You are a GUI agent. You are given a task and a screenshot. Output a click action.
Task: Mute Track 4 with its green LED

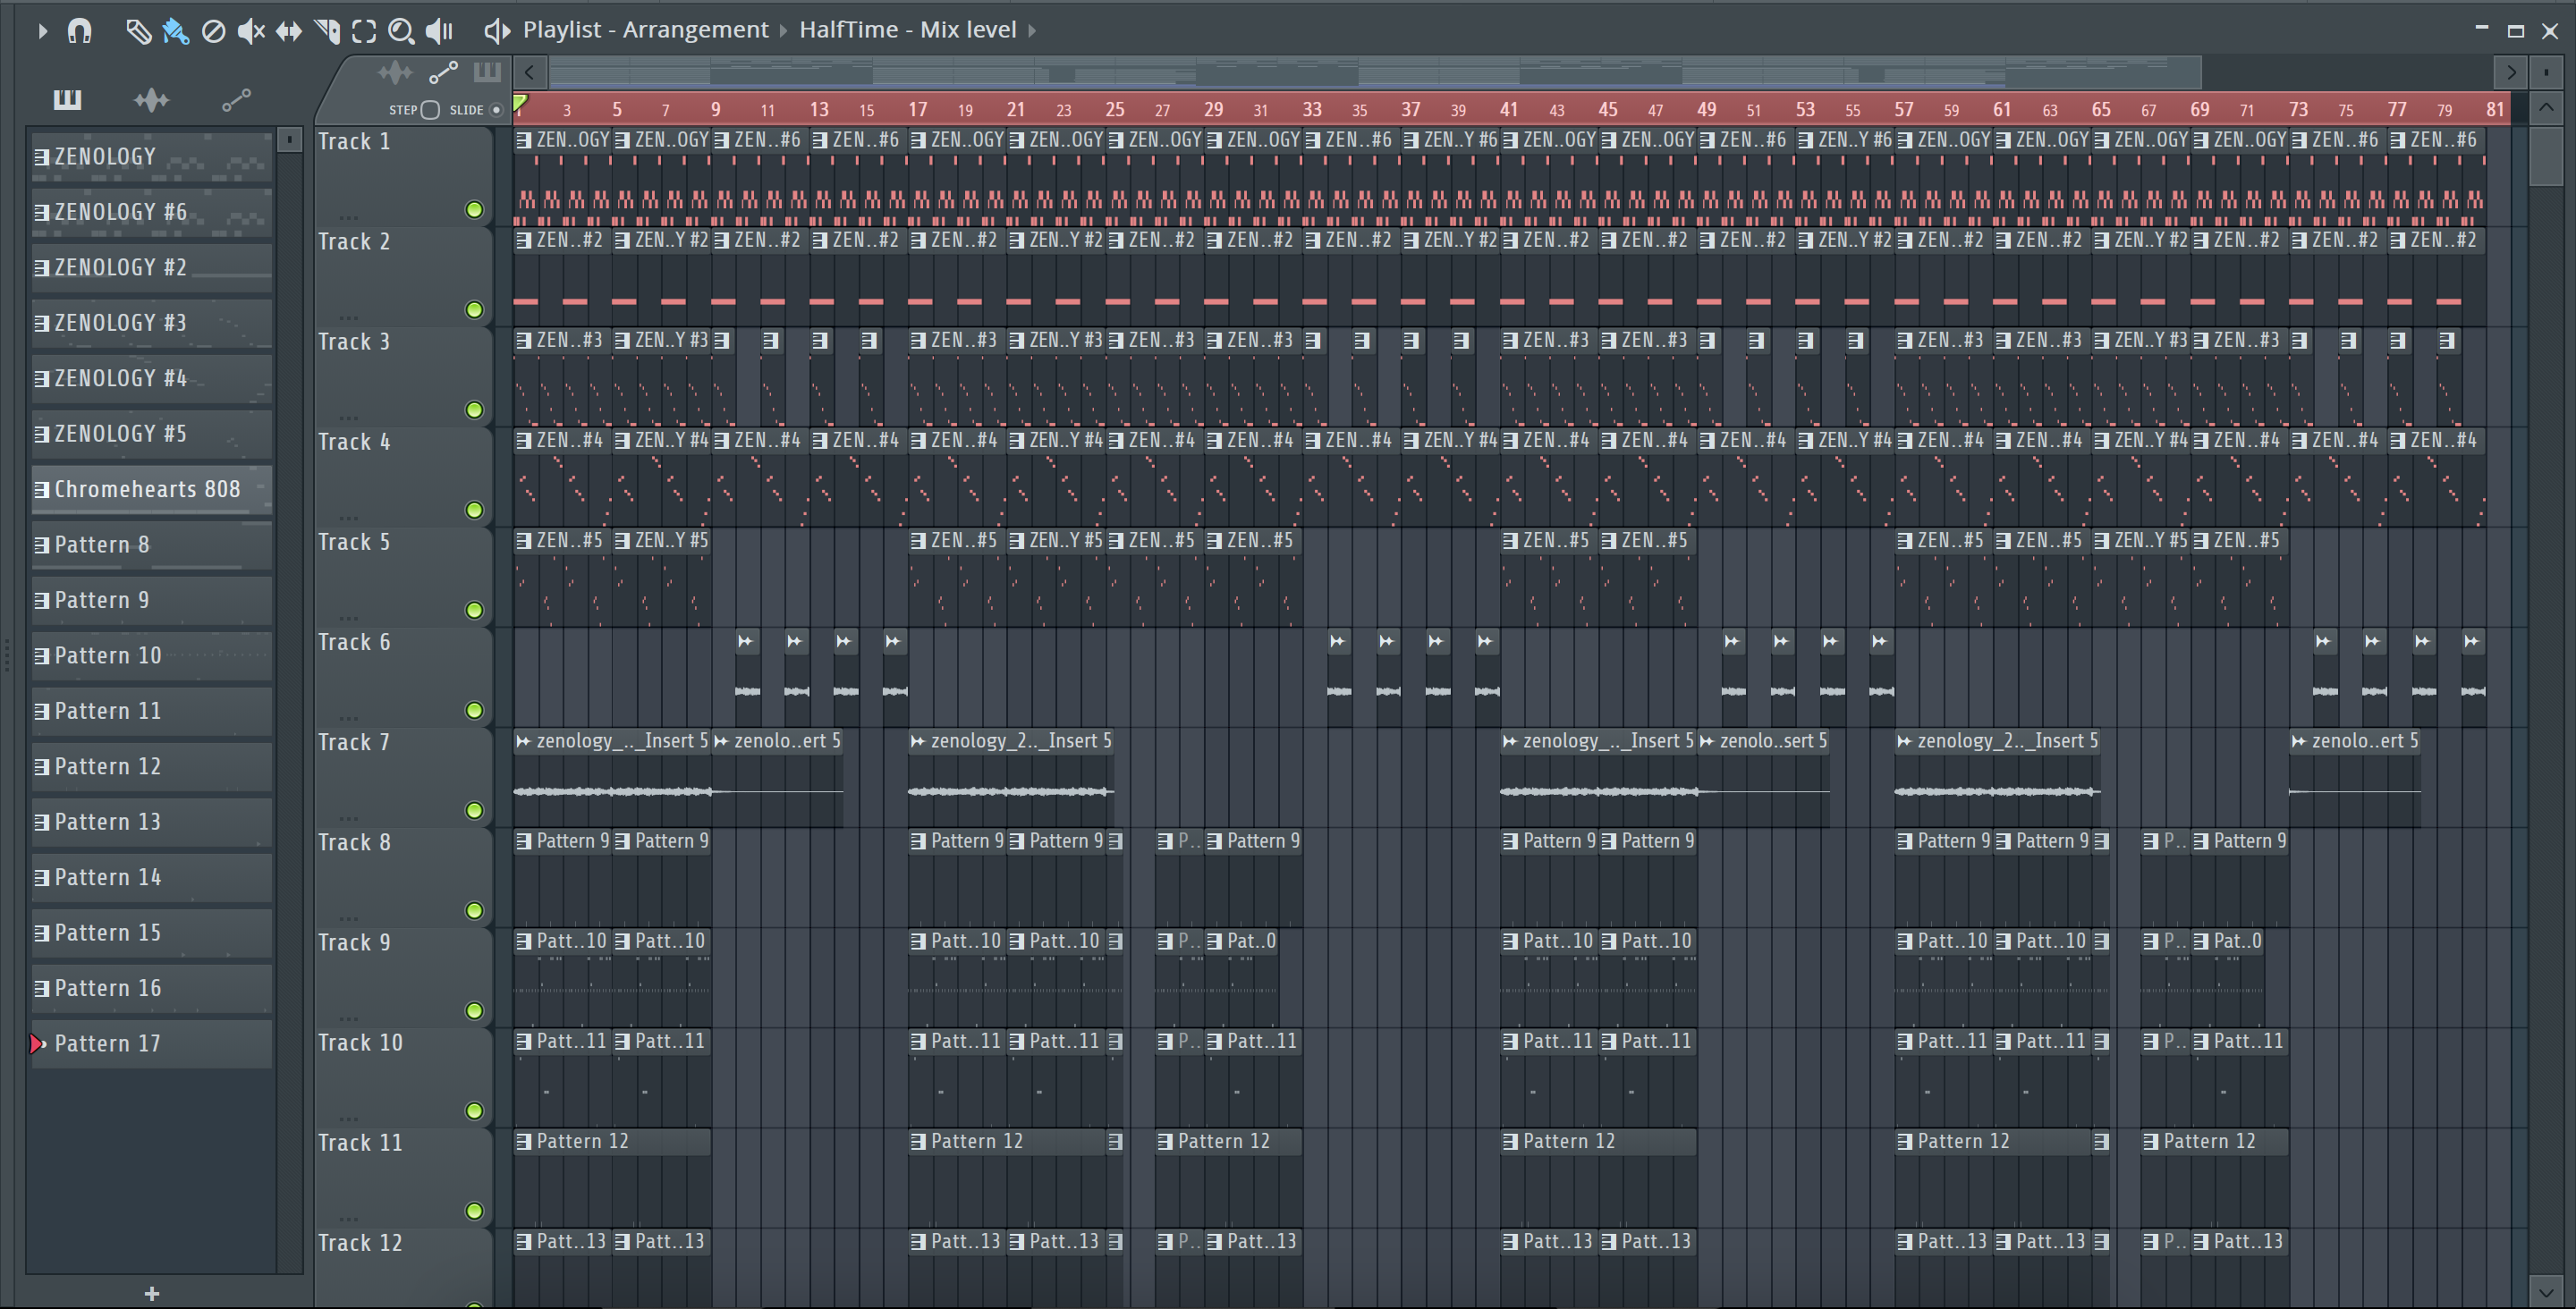(x=474, y=510)
